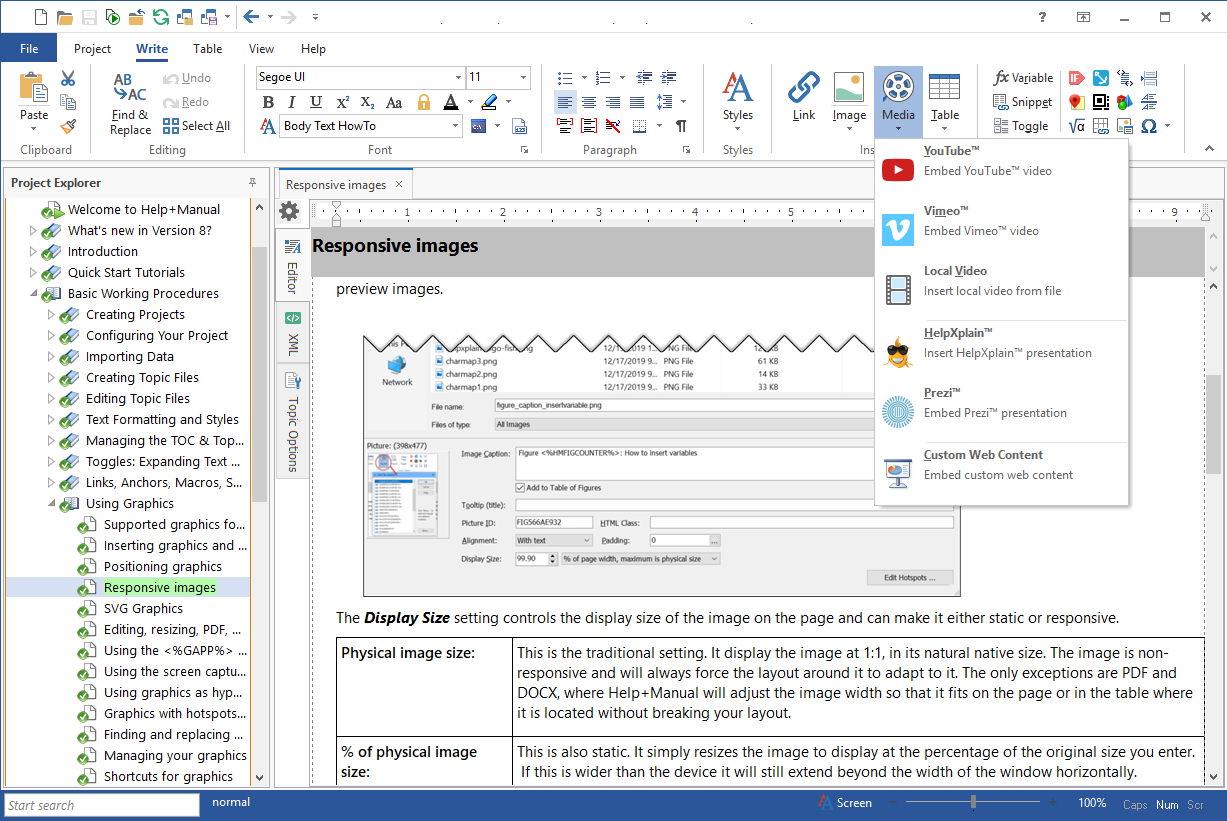The height and width of the screenshot is (821, 1227).
Task: Toggle italic formatting
Action: (292, 102)
